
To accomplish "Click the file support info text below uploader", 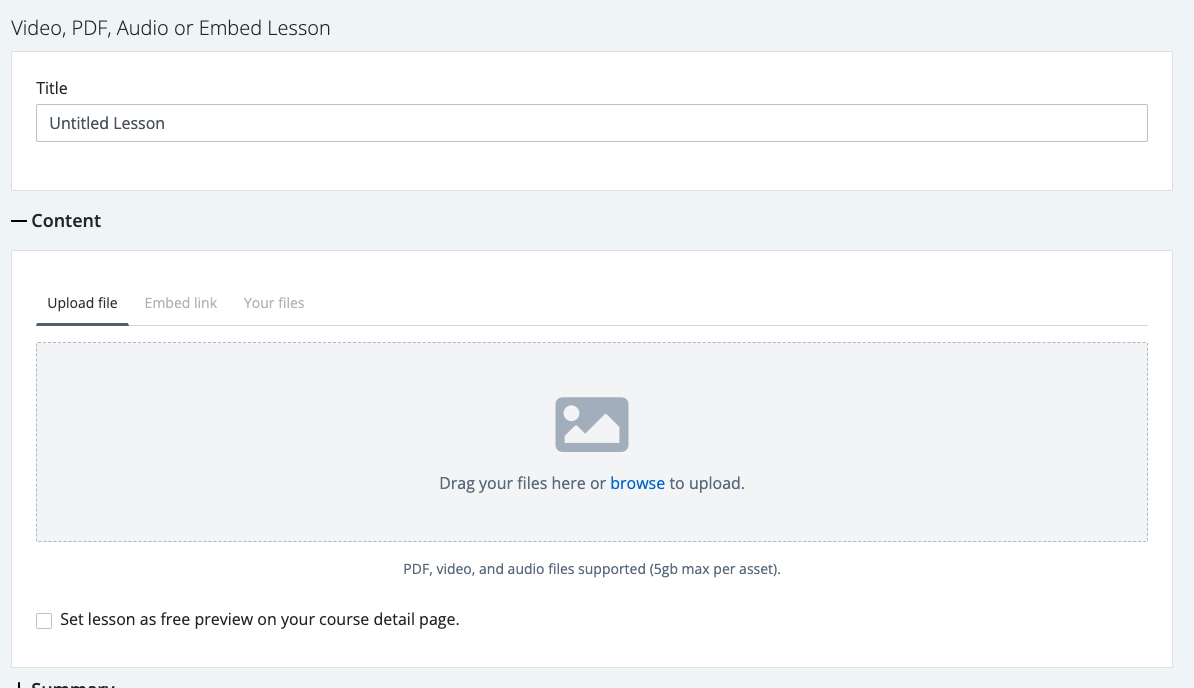I will (592, 568).
